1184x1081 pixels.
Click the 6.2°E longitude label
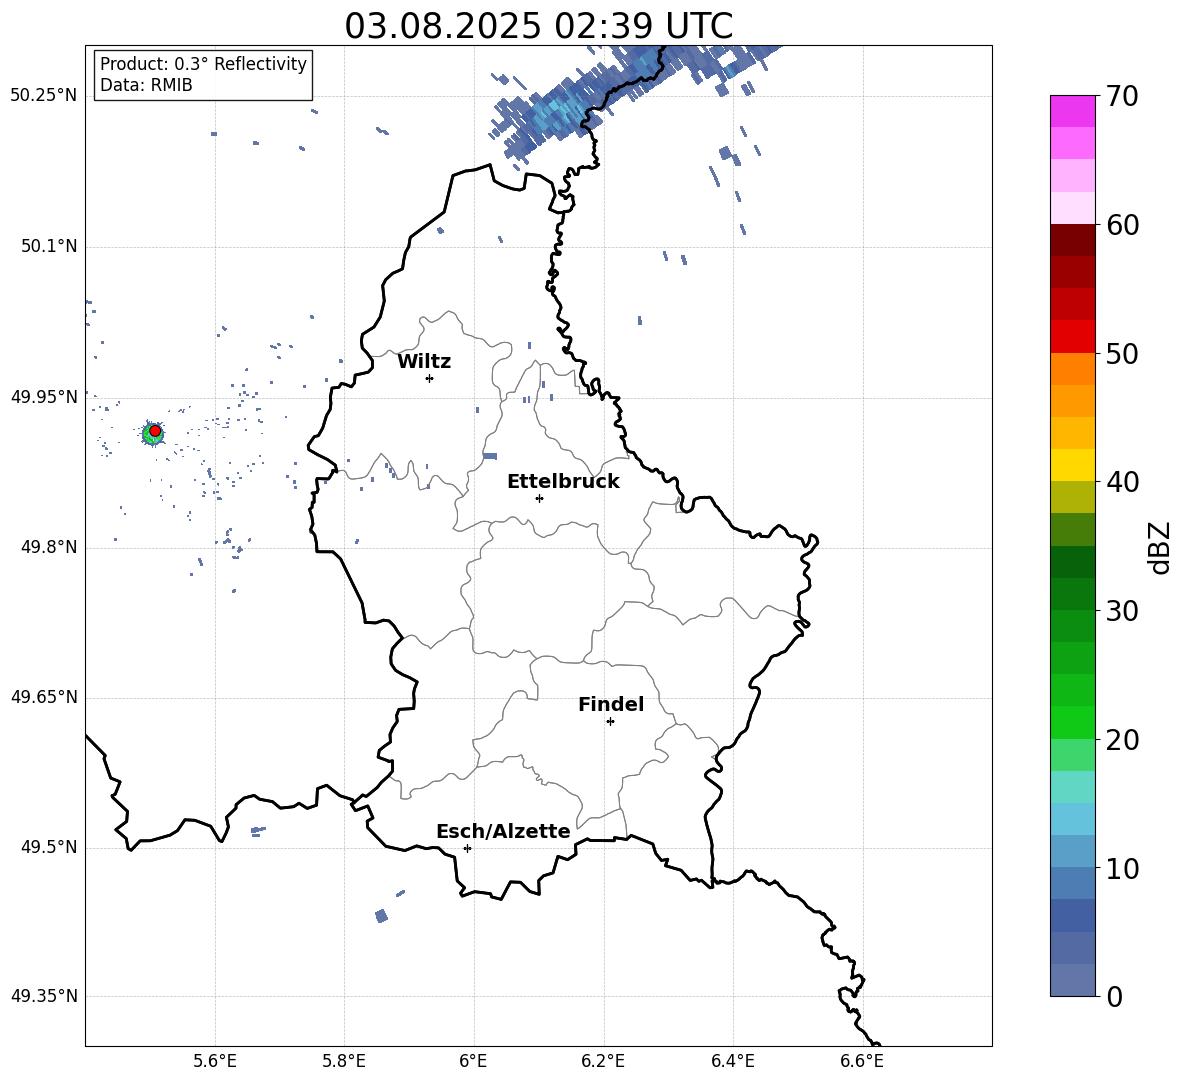[603, 1061]
